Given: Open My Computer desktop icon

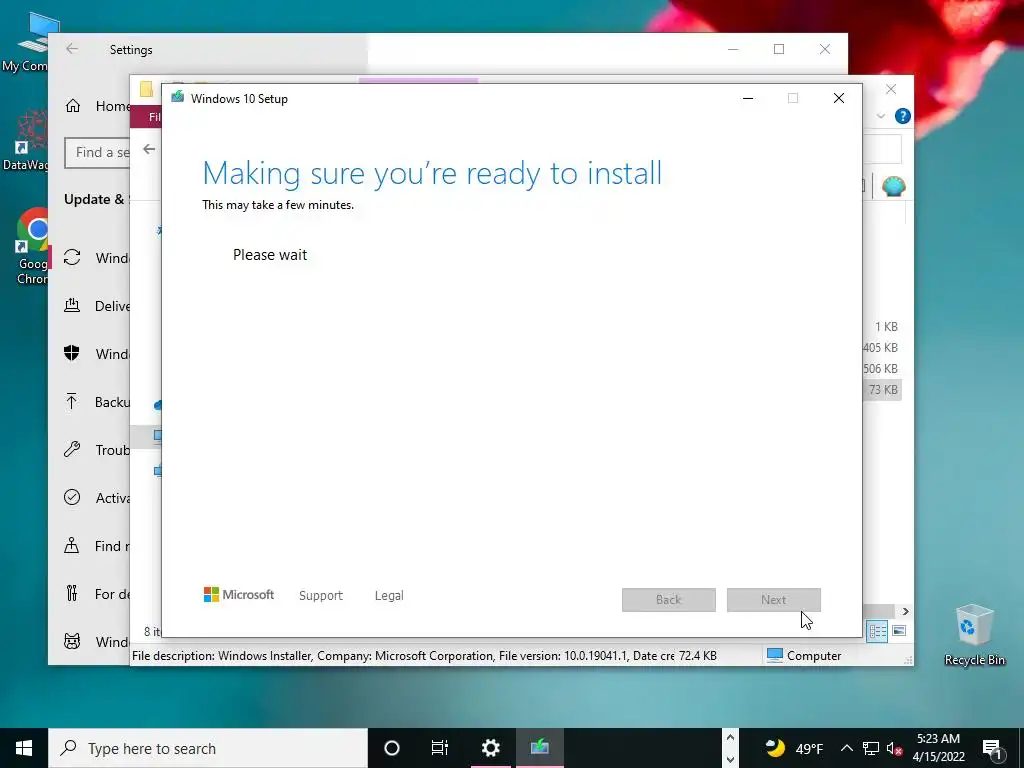Looking at the screenshot, I should 29,42.
